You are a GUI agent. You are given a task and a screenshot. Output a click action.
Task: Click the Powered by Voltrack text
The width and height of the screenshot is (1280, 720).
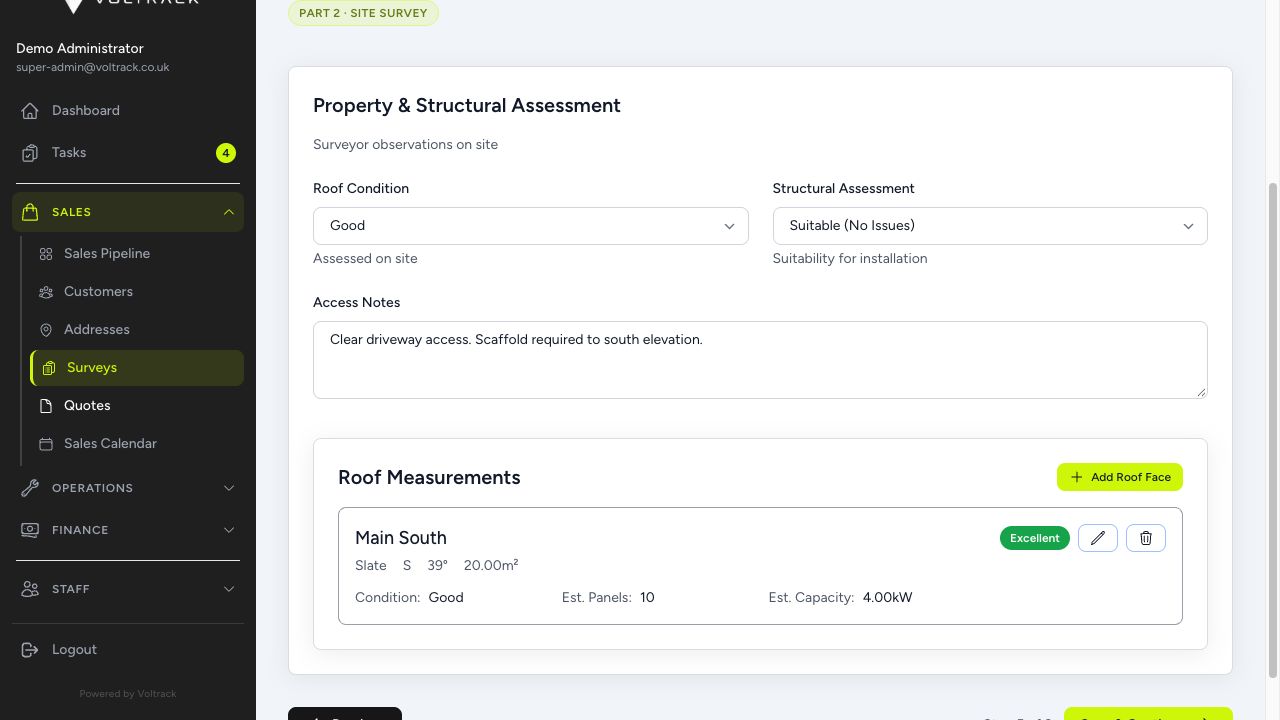tap(128, 694)
